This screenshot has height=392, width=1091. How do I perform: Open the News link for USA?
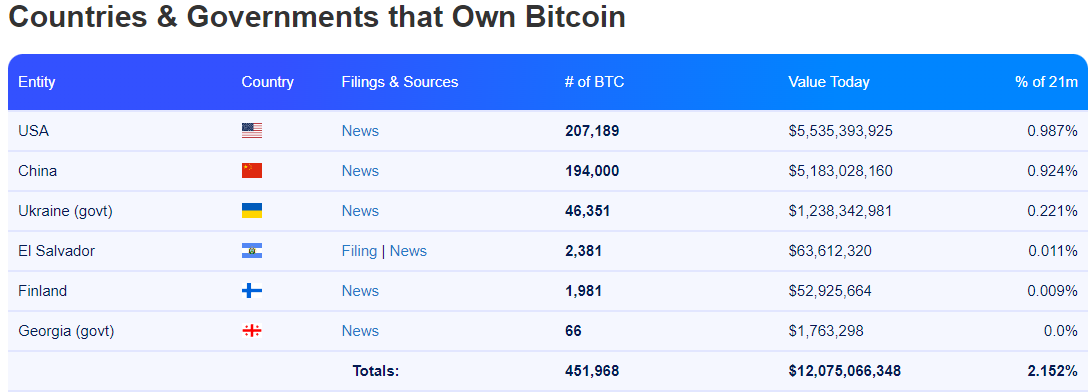(x=360, y=131)
